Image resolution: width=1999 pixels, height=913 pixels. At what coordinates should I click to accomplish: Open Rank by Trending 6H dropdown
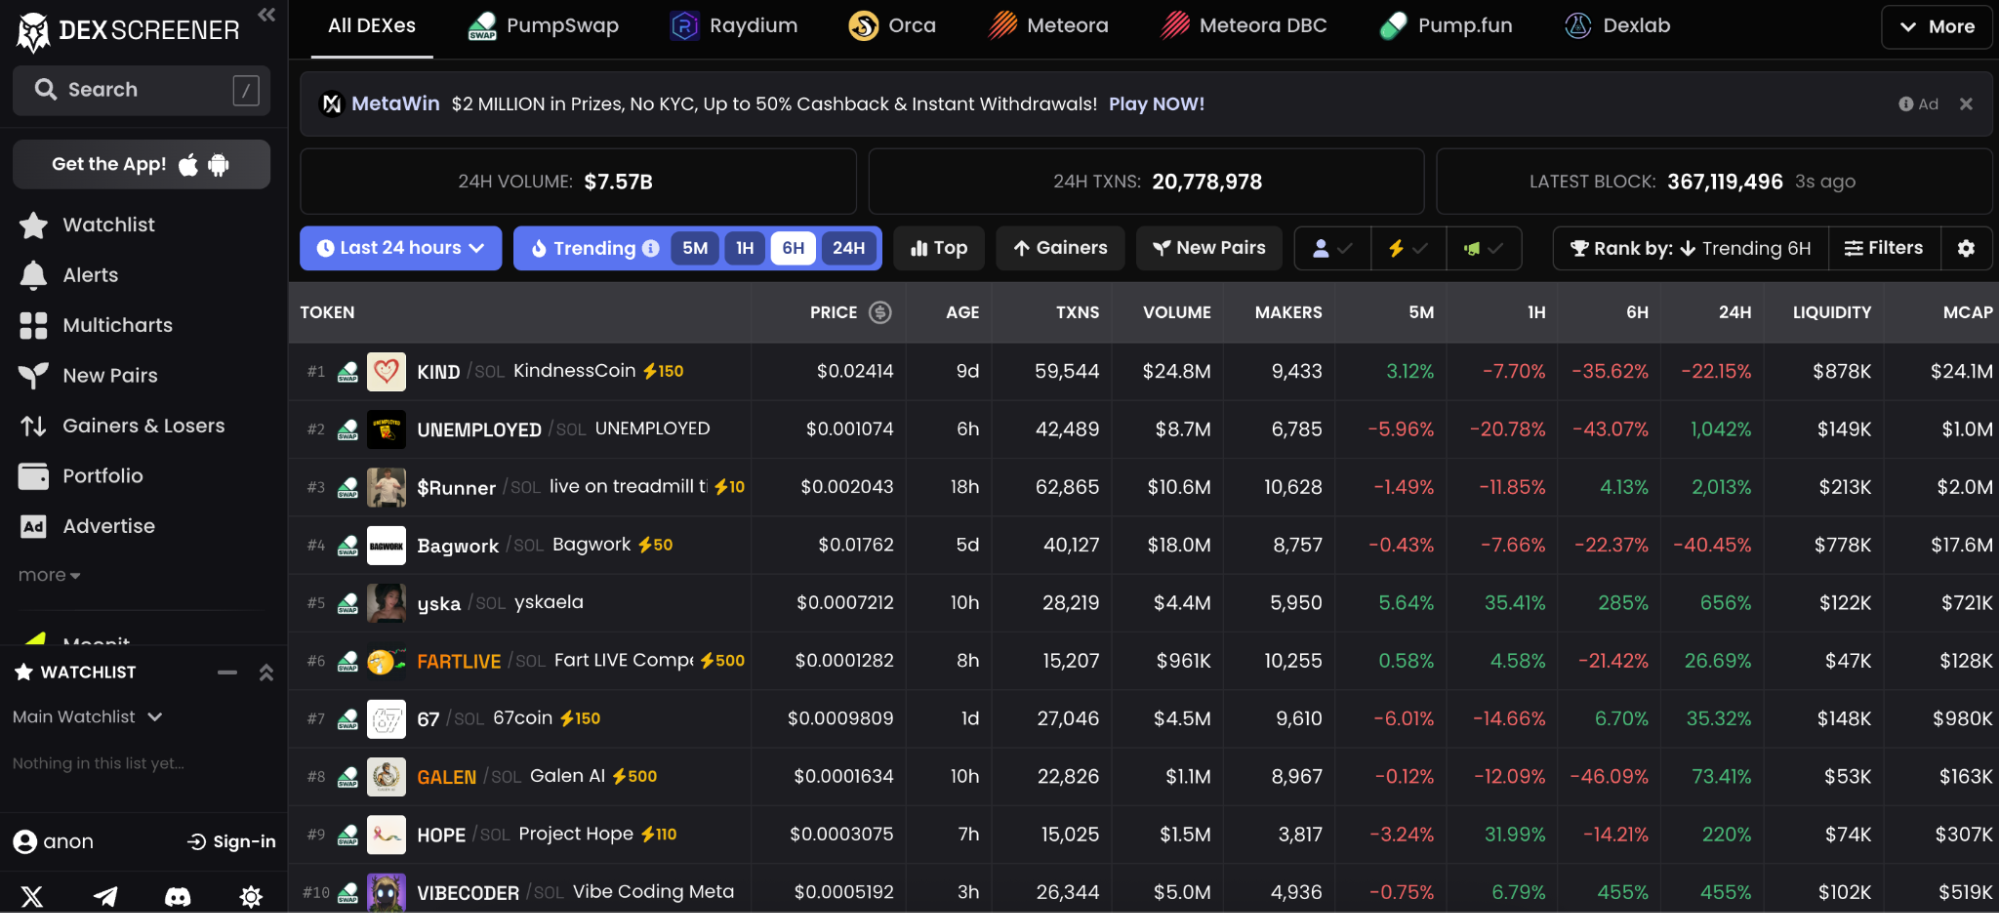1691,248
